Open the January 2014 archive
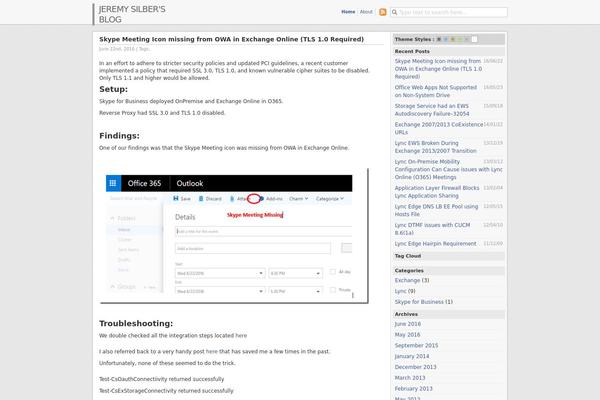Viewport: 600px width, 400px height. (412, 356)
